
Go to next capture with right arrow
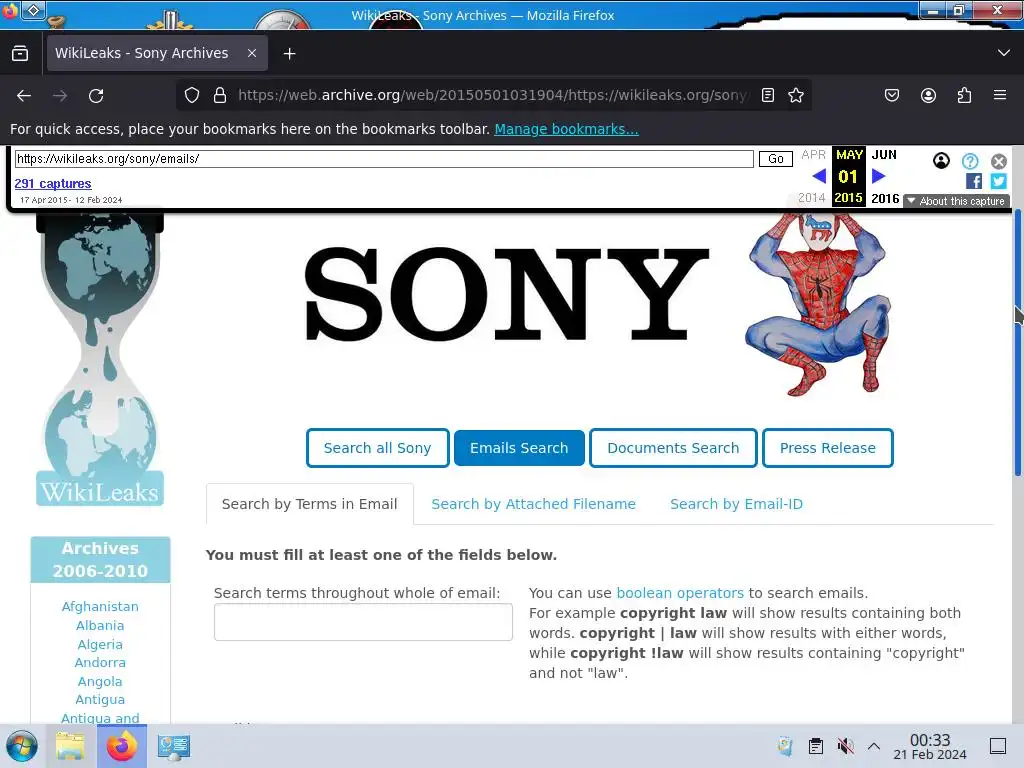click(x=878, y=176)
